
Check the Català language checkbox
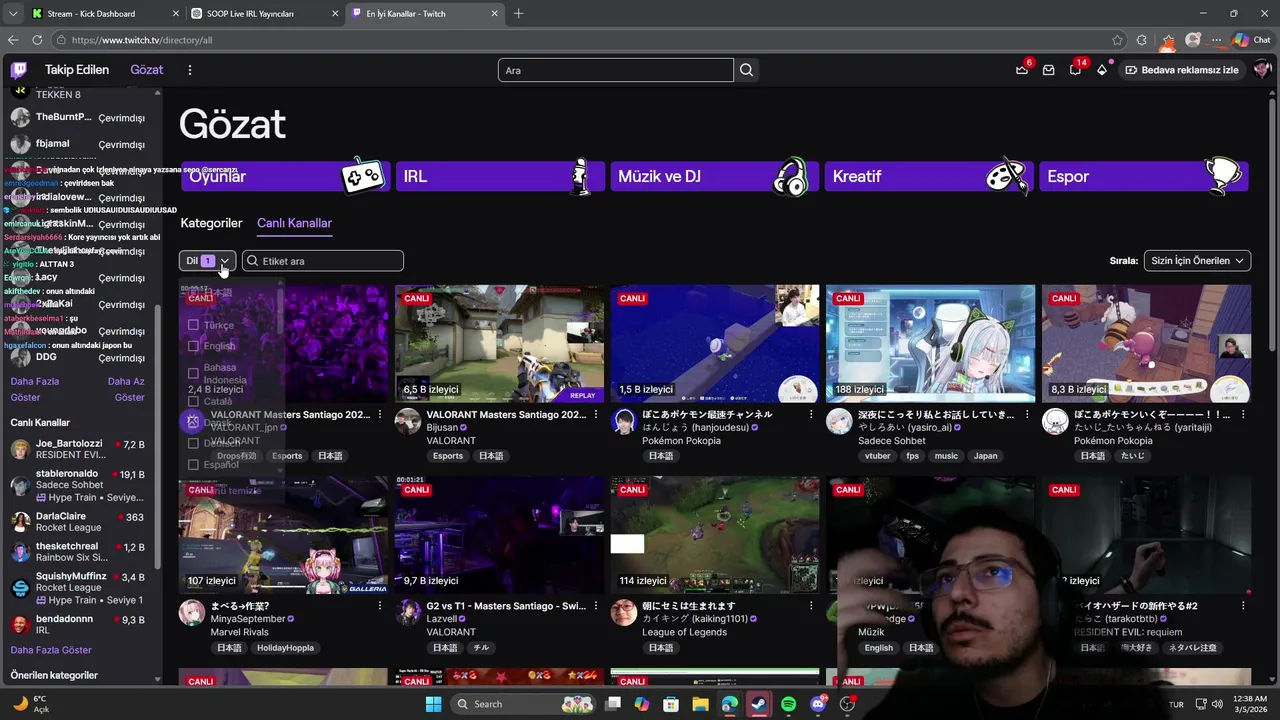coord(193,401)
